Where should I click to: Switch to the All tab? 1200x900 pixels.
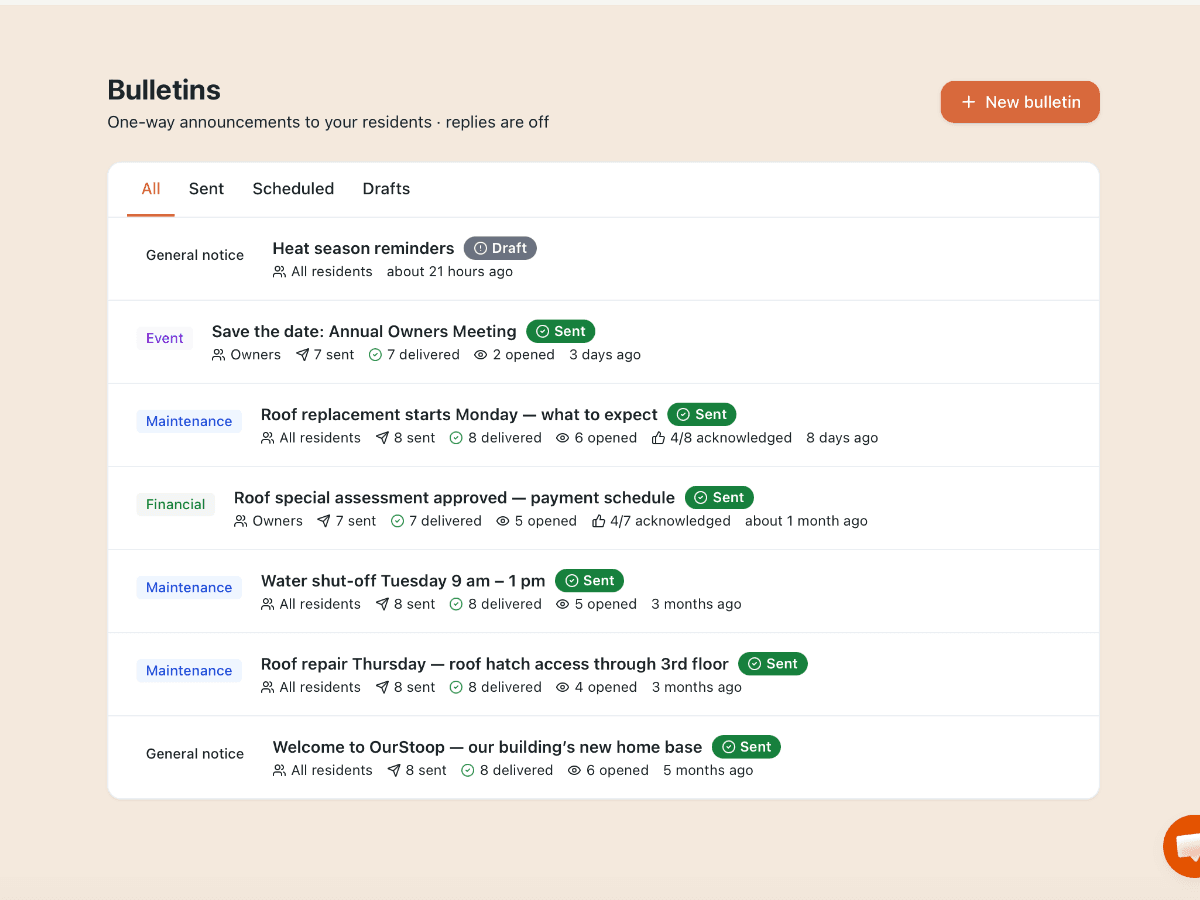coord(151,189)
